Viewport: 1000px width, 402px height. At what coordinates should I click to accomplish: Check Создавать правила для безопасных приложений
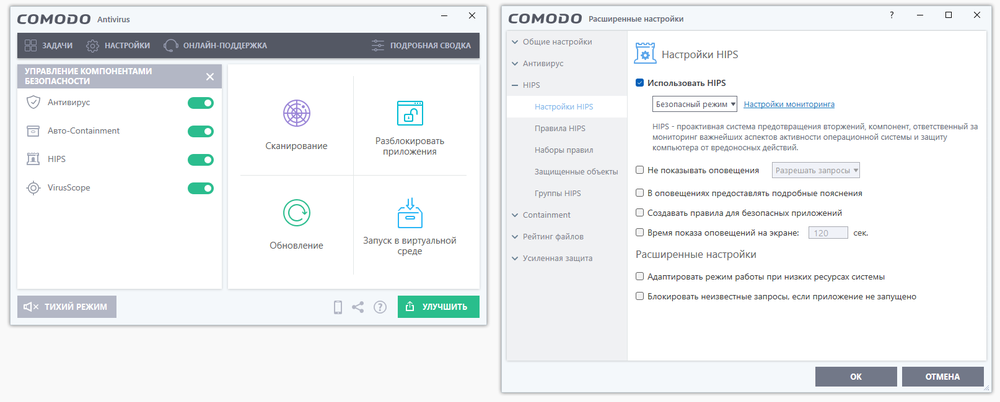point(640,212)
